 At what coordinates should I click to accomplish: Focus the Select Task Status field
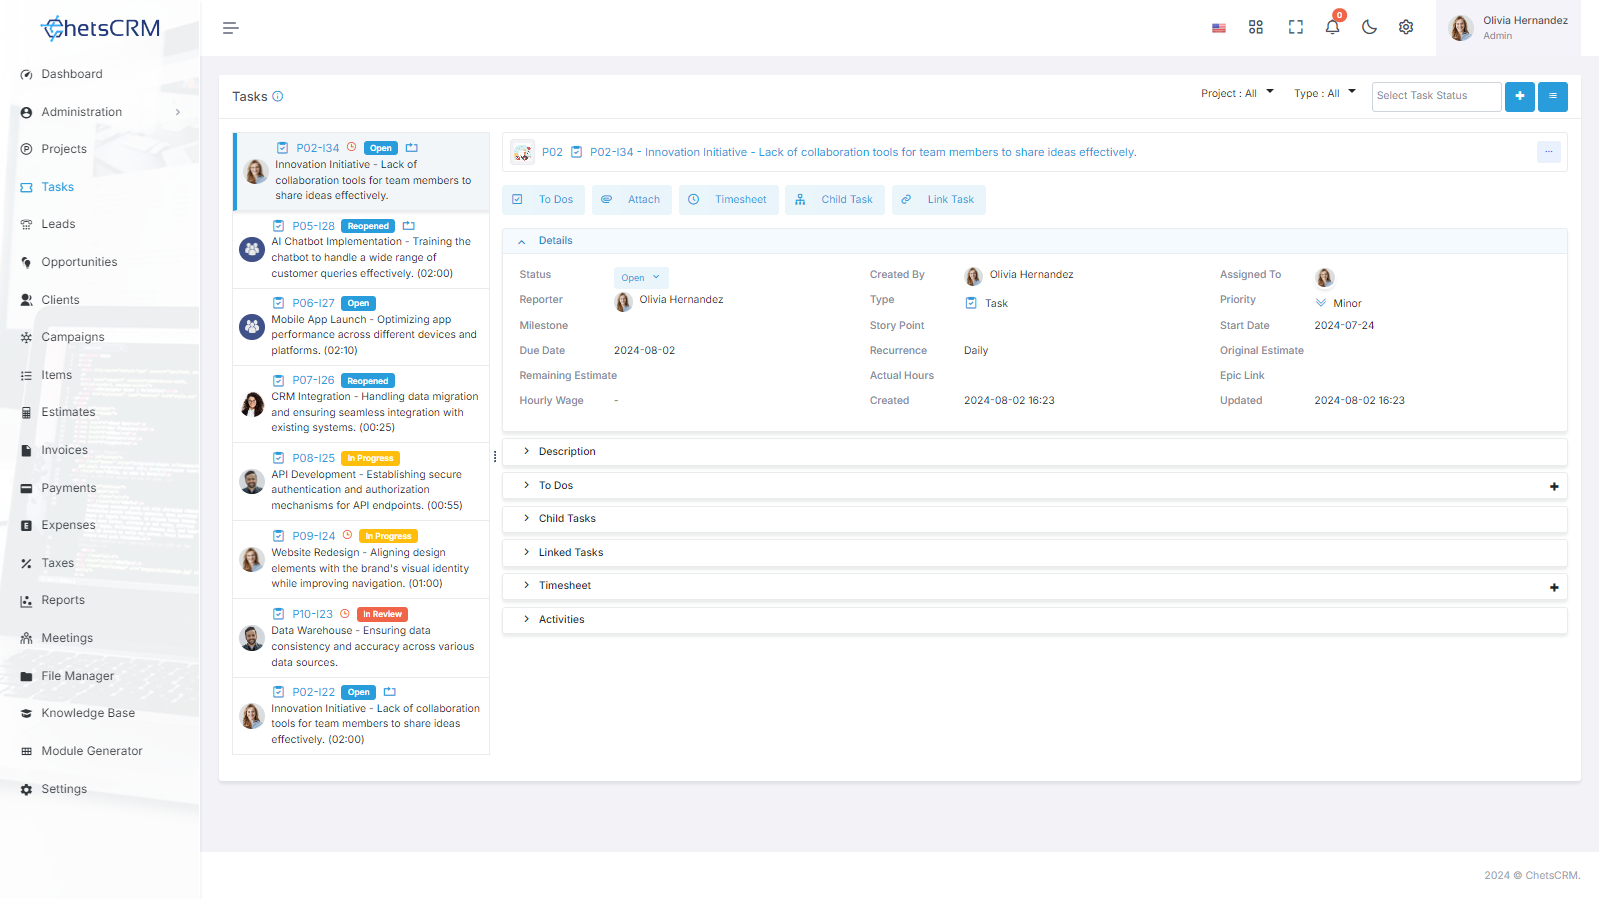1436,96
